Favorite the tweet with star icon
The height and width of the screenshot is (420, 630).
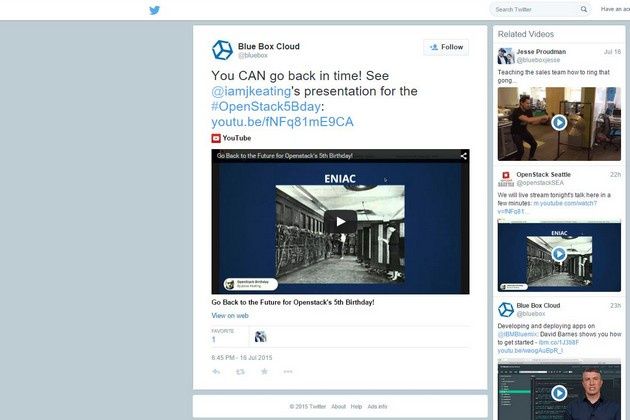tap(264, 371)
